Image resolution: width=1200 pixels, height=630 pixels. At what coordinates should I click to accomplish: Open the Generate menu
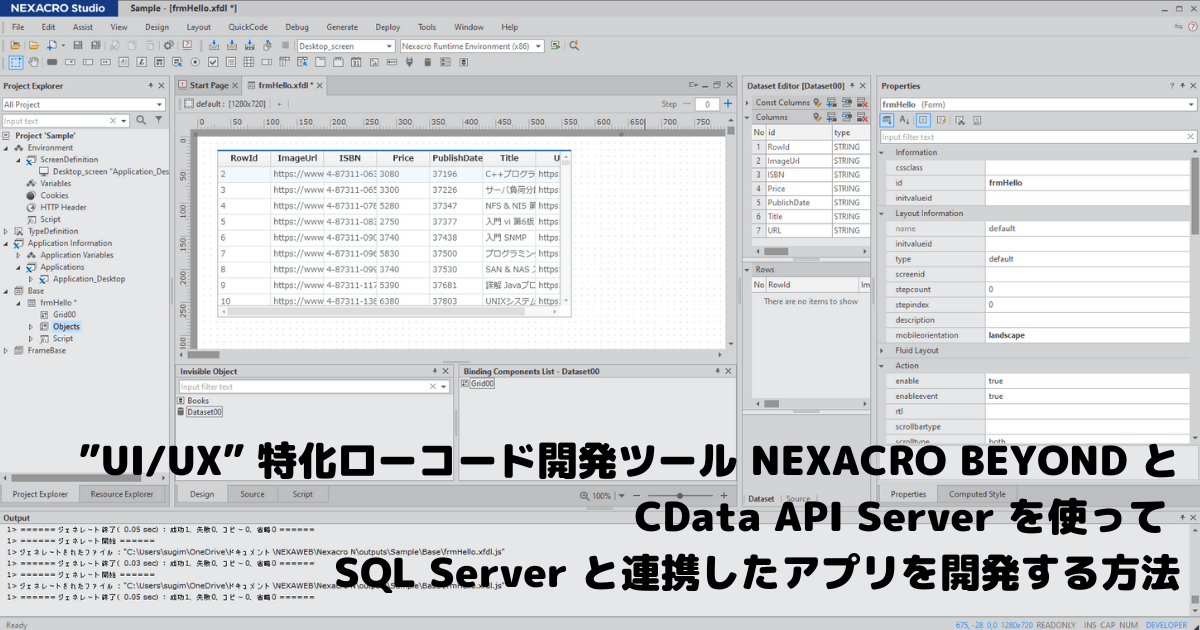point(341,27)
